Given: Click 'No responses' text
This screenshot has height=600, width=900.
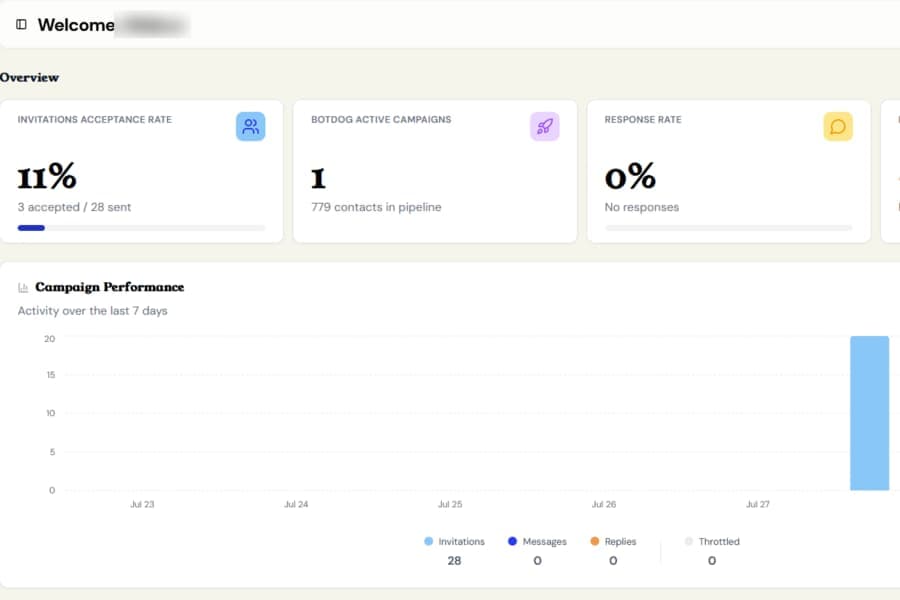Looking at the screenshot, I should pyautogui.click(x=642, y=207).
